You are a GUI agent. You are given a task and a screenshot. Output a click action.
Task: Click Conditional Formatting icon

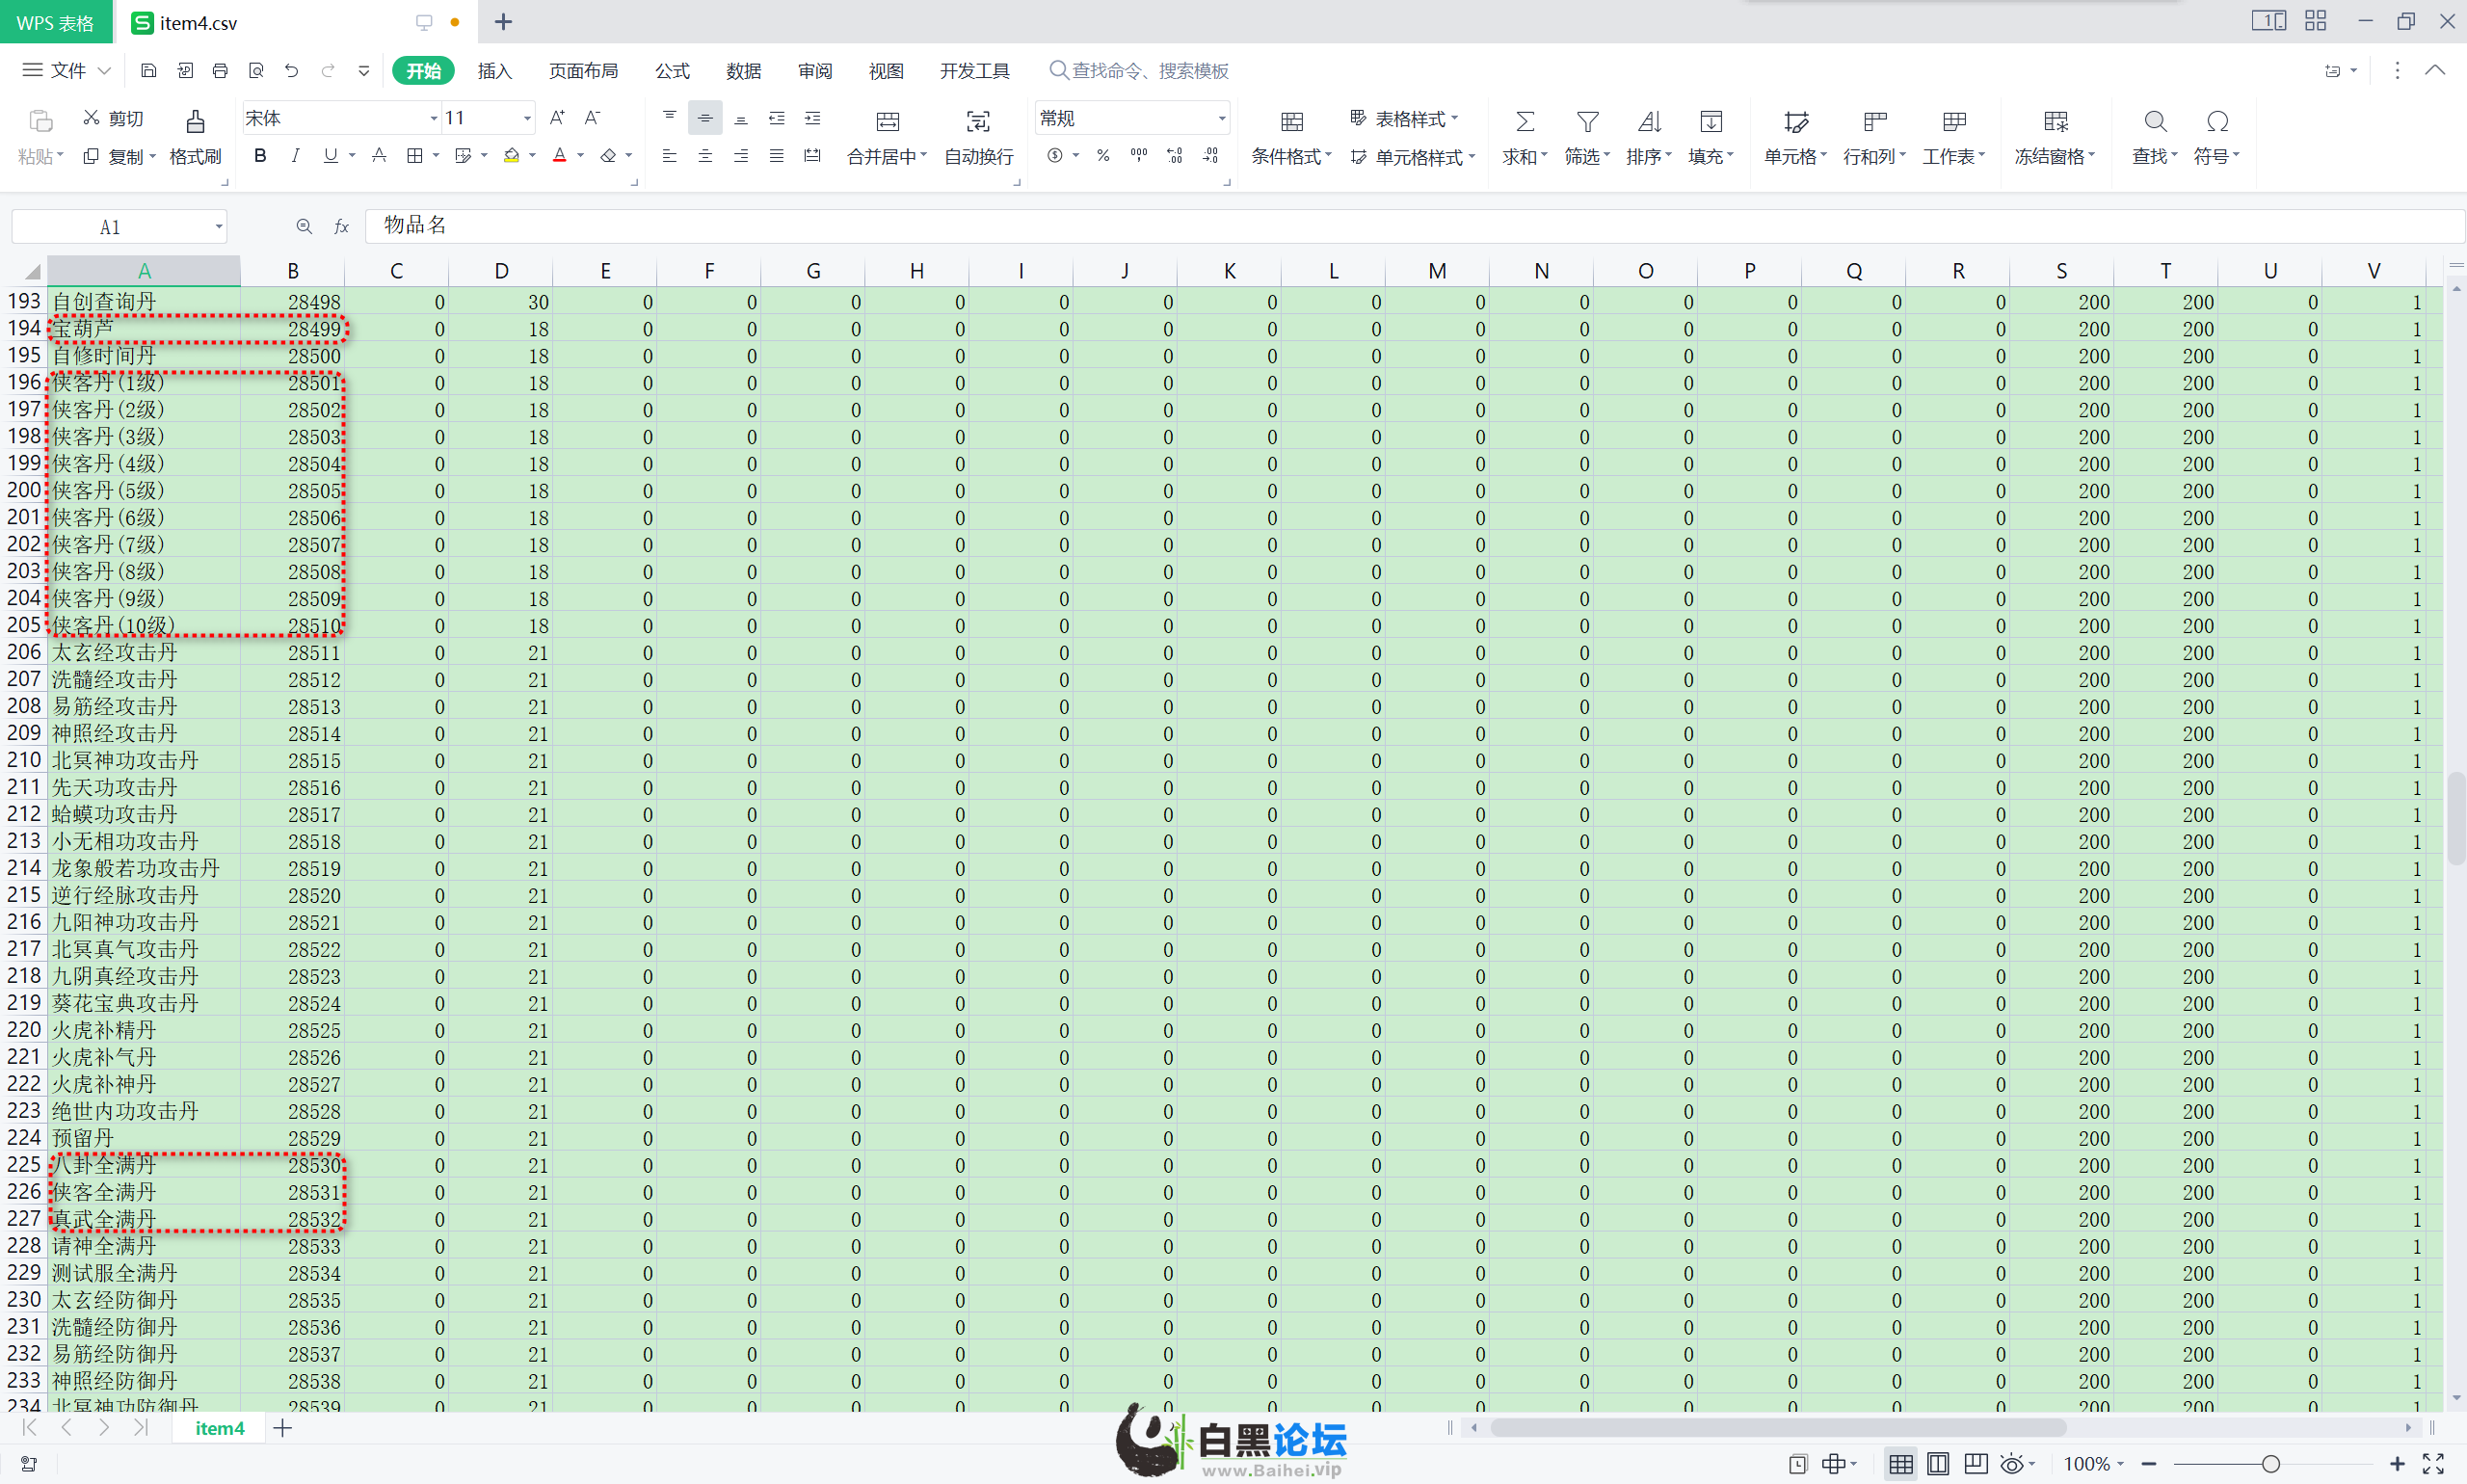(x=1291, y=122)
